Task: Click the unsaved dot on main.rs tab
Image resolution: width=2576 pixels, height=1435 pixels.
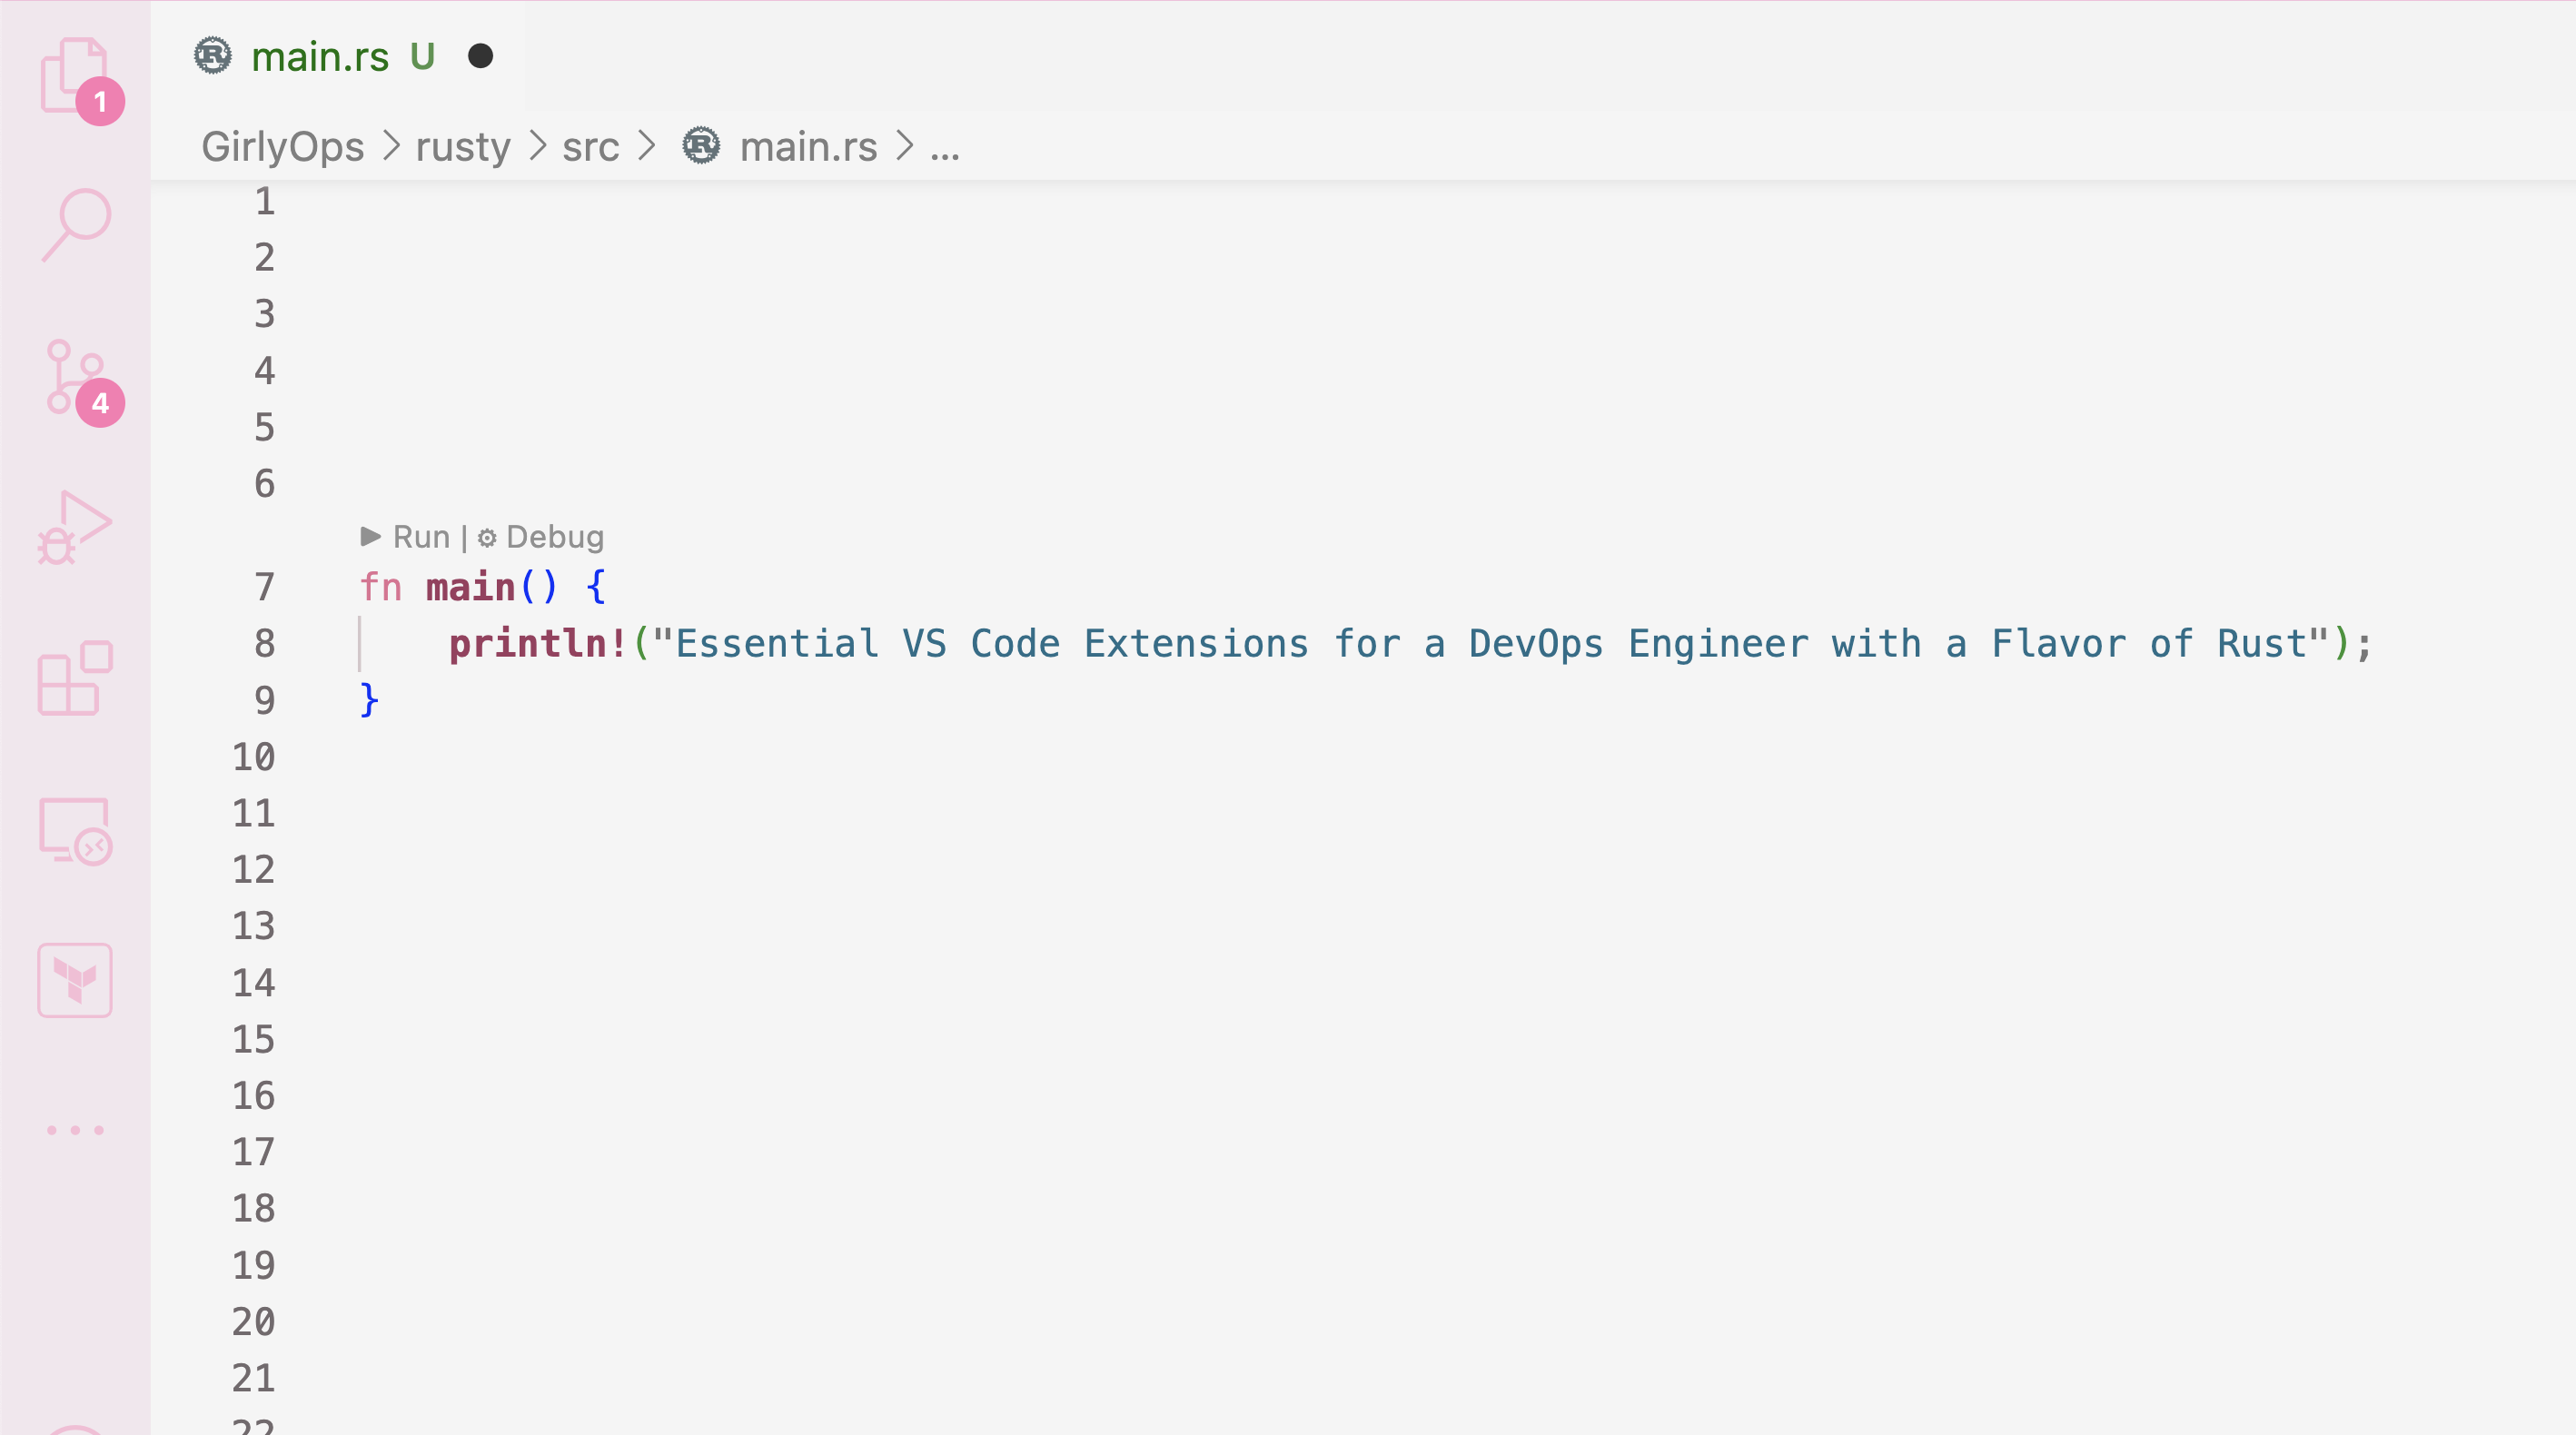Action: [480, 56]
